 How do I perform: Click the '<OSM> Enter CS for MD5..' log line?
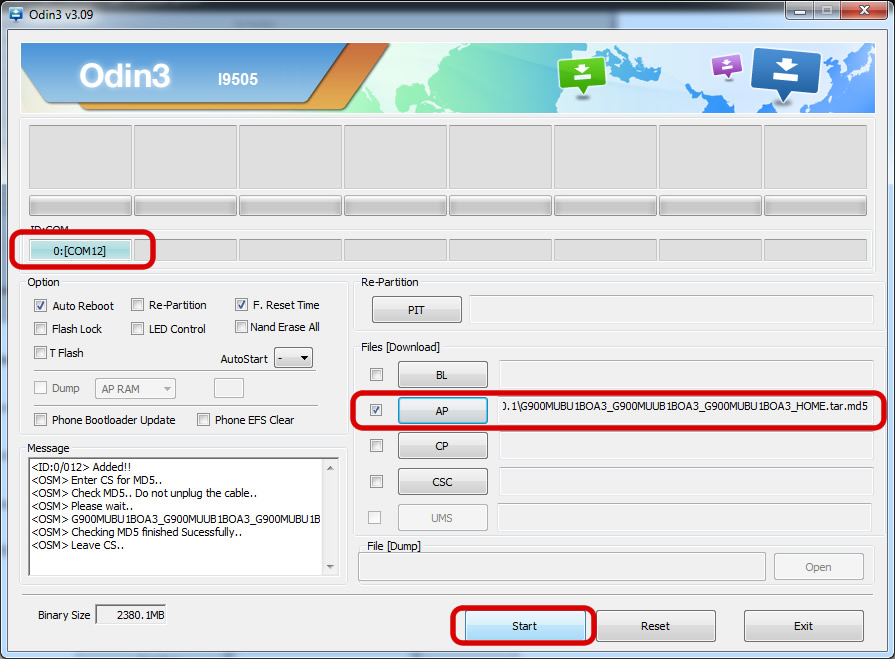(x=96, y=480)
